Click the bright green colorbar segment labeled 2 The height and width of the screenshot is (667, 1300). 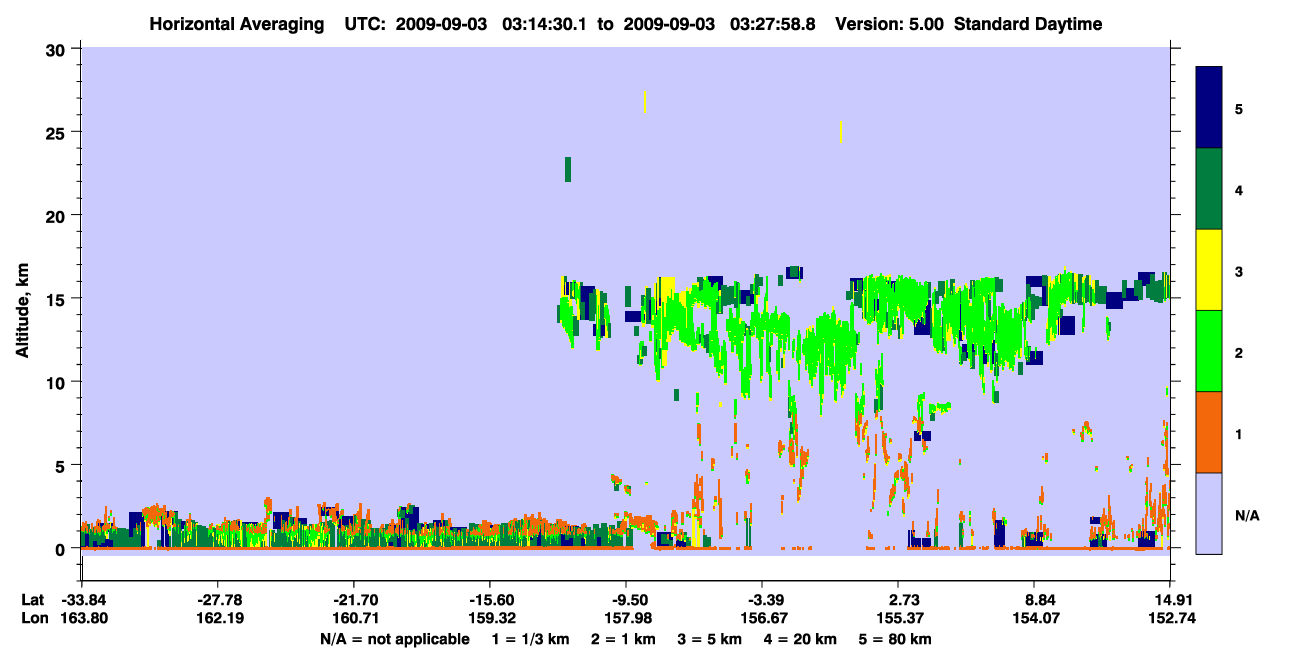pos(1209,351)
